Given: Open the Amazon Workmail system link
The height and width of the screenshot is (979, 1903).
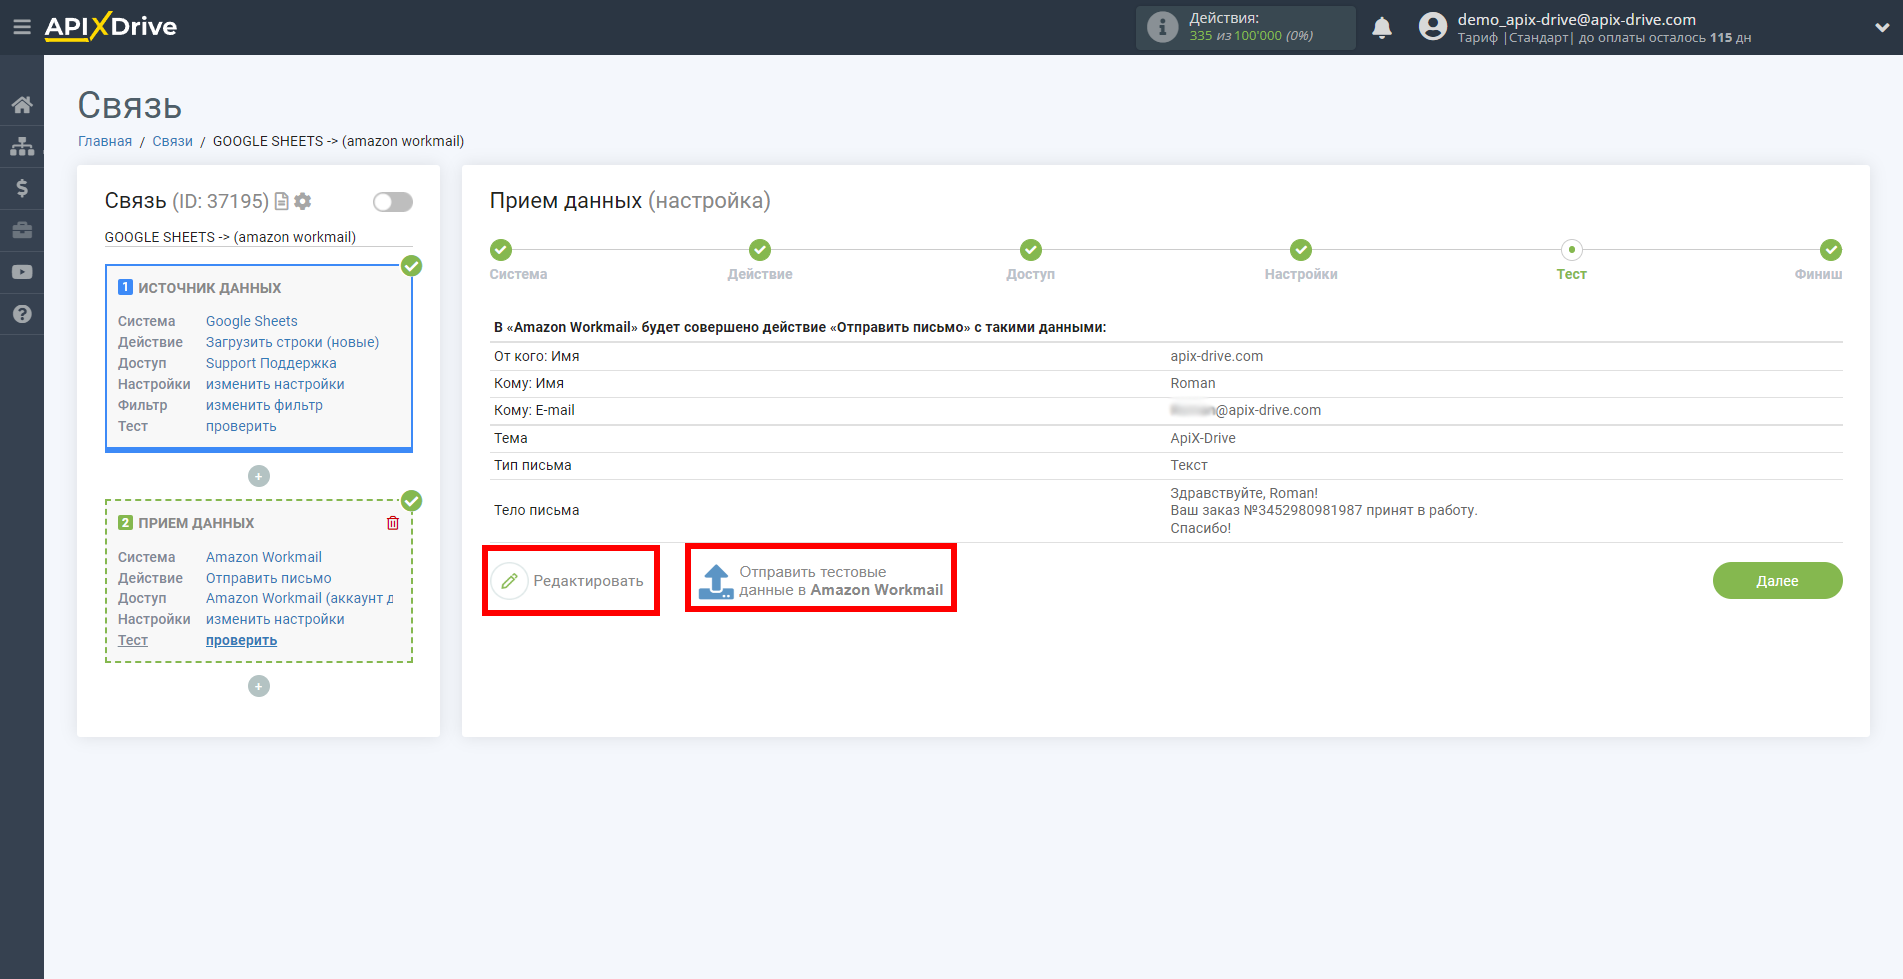Looking at the screenshot, I should pyautogui.click(x=264, y=557).
